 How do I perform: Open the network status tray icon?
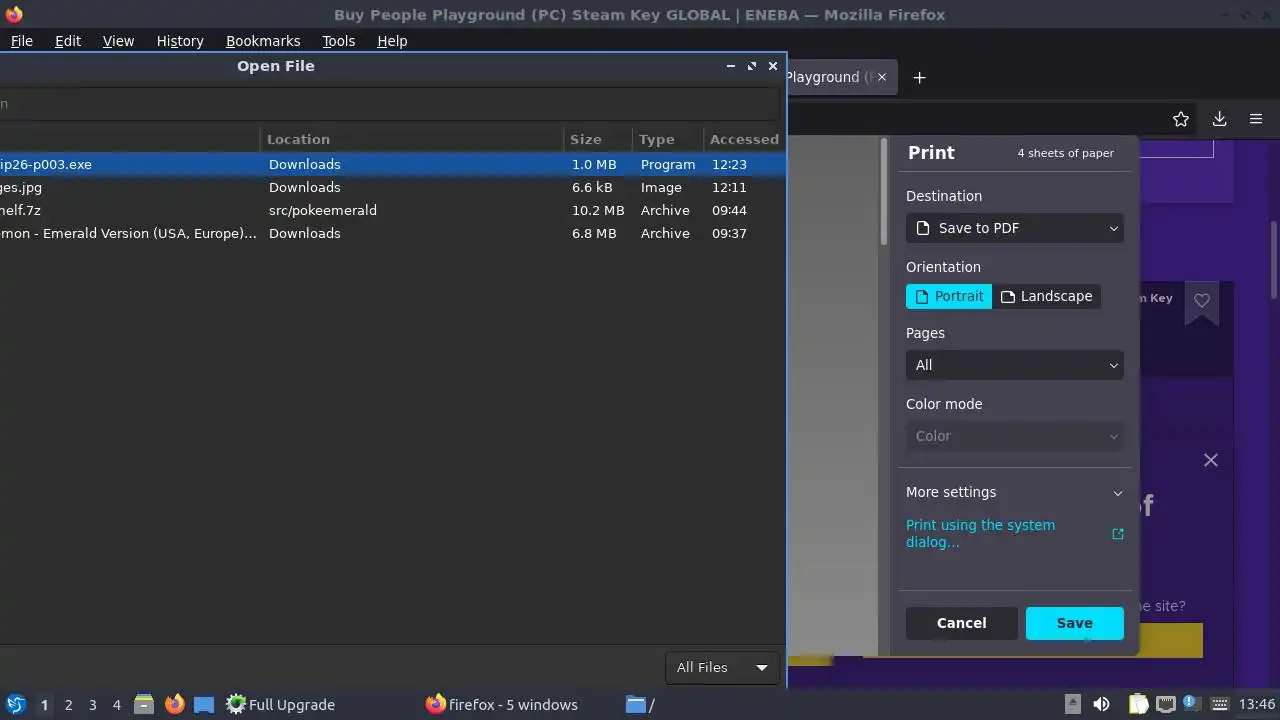click(1165, 704)
